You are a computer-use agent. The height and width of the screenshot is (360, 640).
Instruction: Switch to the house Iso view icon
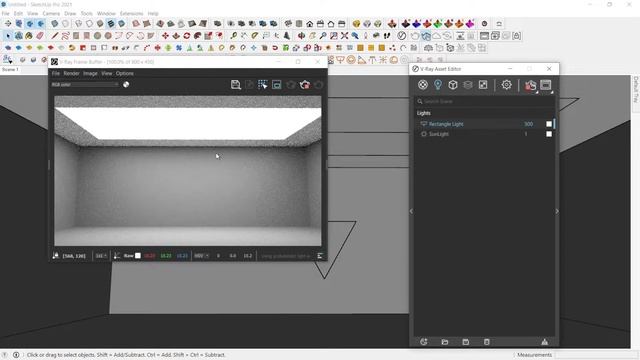tap(310, 24)
